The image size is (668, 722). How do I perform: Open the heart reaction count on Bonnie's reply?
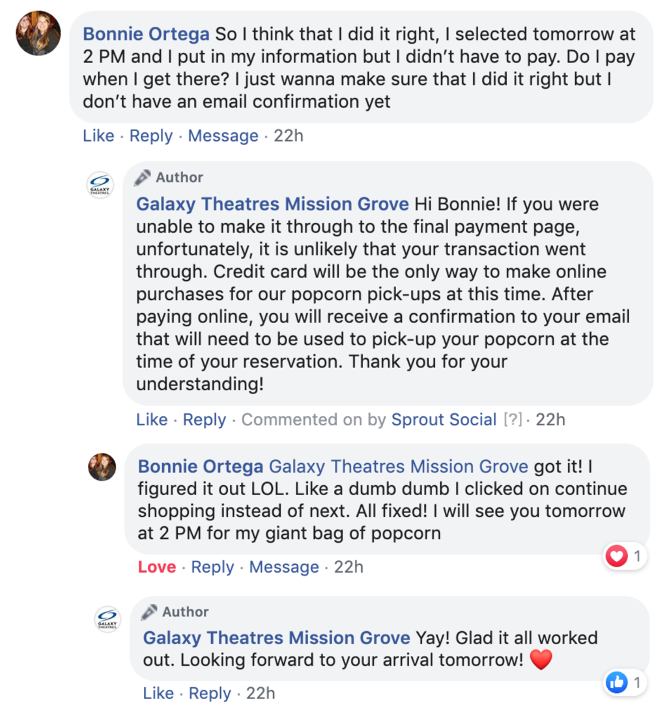(x=625, y=556)
